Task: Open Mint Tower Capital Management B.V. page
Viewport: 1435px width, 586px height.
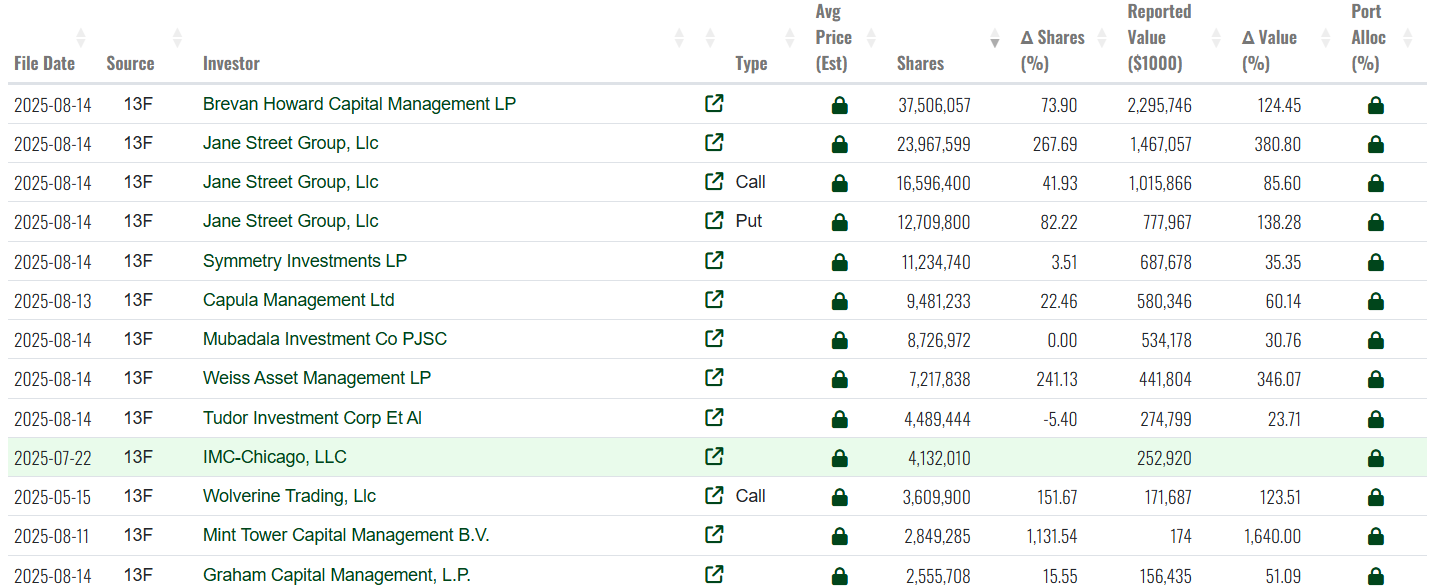Action: 346,534
